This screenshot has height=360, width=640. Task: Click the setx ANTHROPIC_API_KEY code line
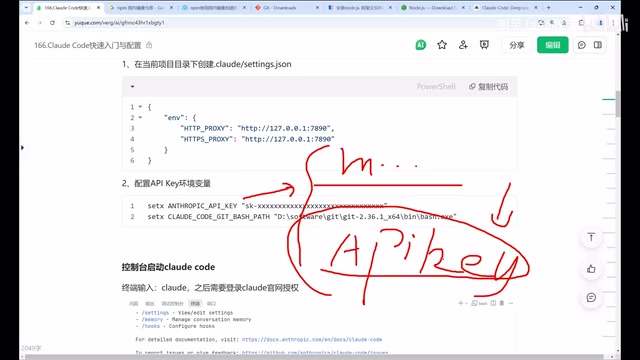tap(267, 206)
